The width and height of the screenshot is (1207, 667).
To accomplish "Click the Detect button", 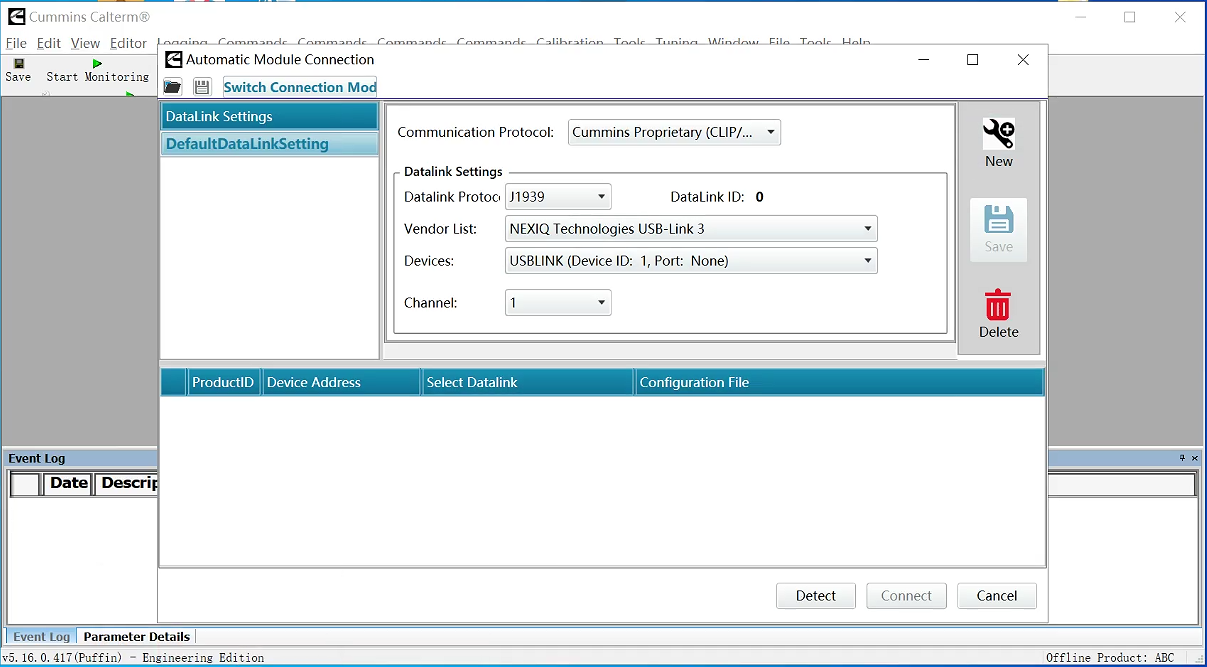I will click(816, 596).
